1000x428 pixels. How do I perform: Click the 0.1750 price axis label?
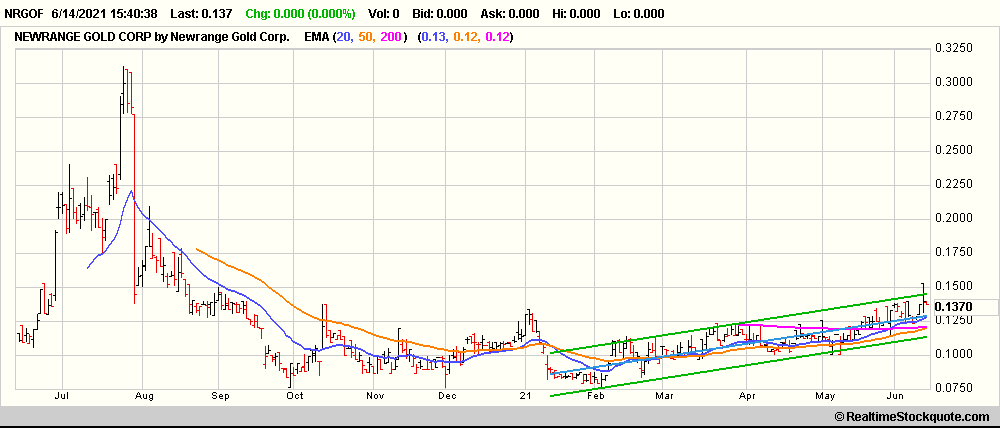click(953, 253)
